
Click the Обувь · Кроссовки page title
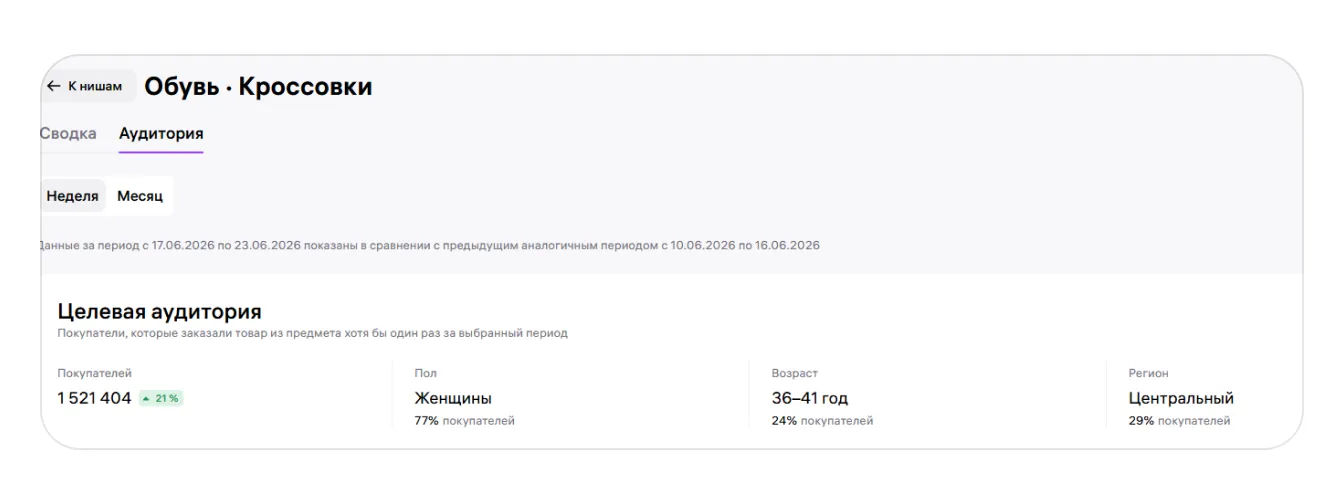click(258, 87)
